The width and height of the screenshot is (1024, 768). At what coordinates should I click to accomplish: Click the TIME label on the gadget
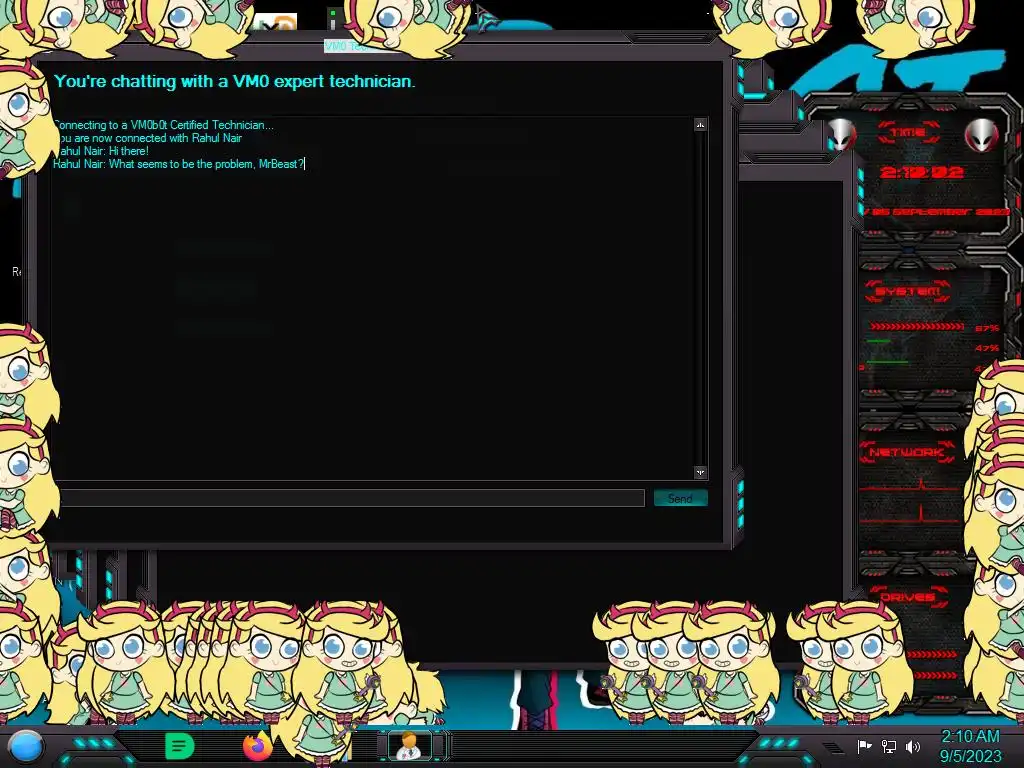click(908, 133)
